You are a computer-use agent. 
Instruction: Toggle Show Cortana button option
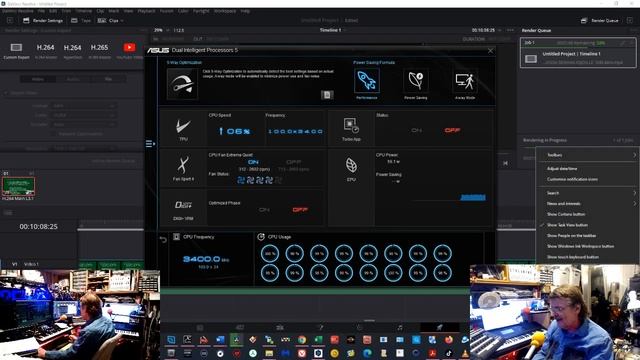pyautogui.click(x=566, y=214)
